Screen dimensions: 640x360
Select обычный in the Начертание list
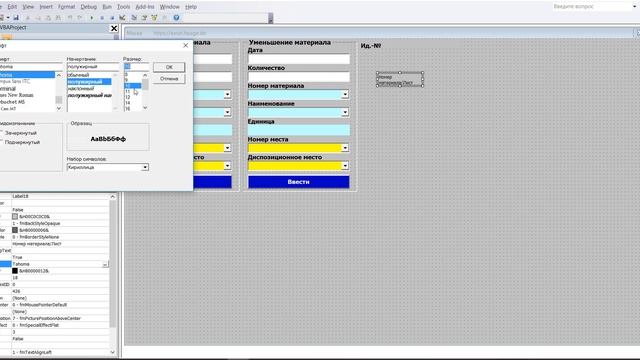tap(78, 75)
